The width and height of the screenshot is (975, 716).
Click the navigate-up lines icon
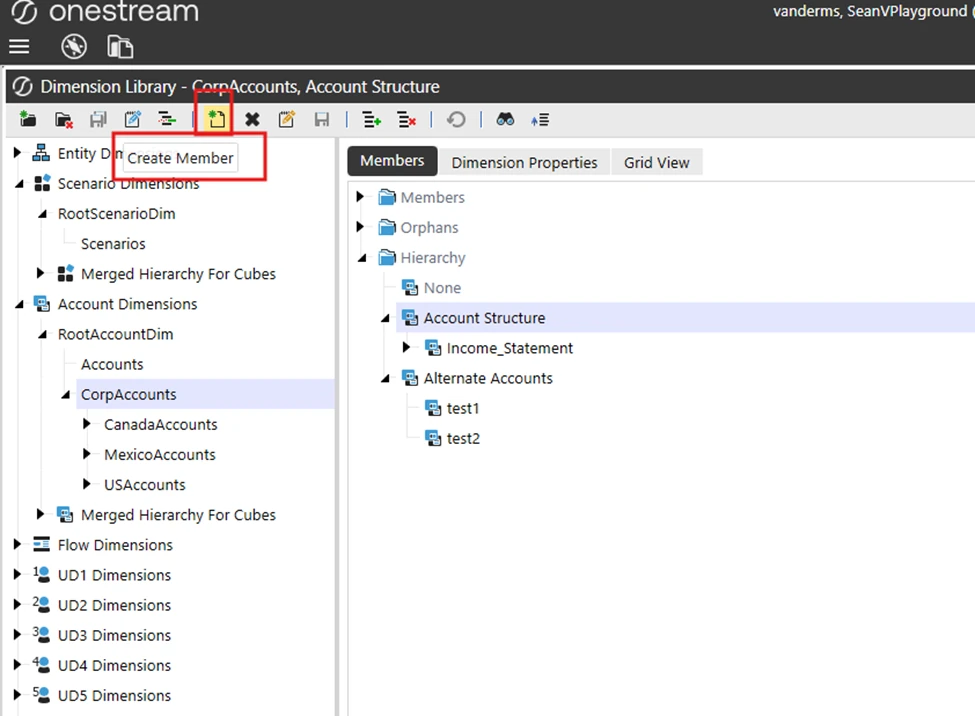[540, 119]
